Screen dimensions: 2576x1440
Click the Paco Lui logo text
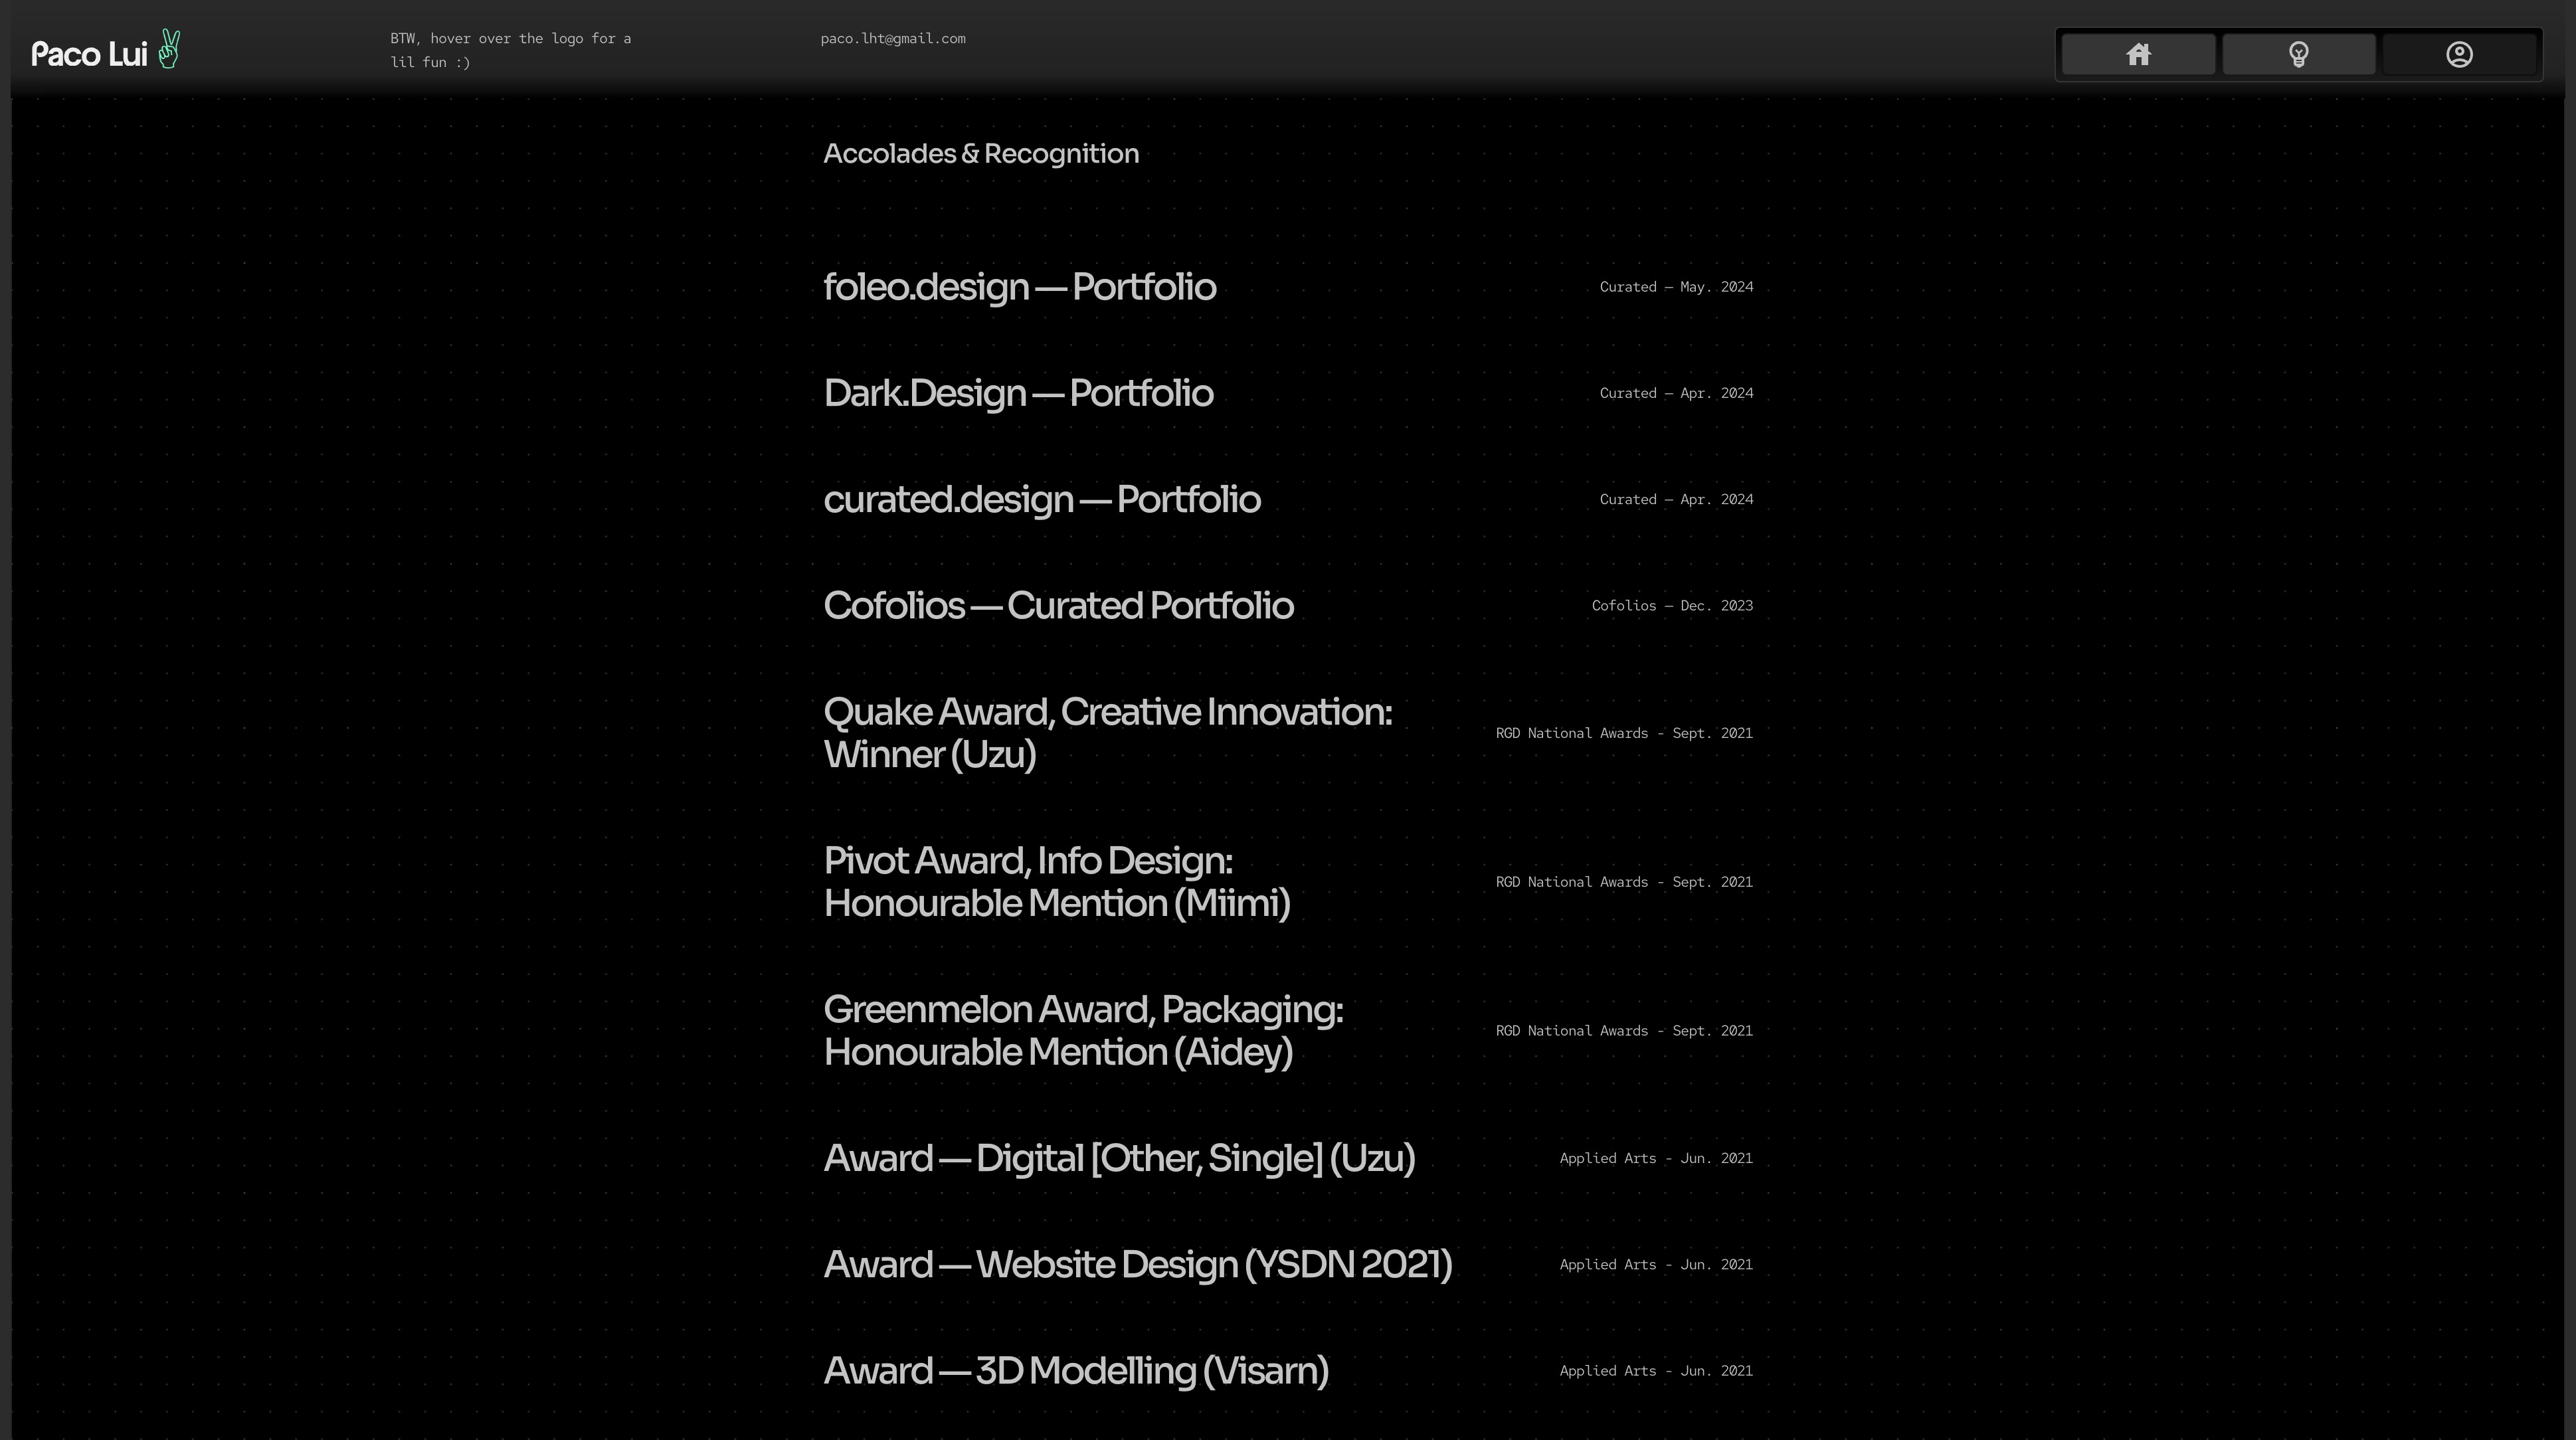(x=89, y=54)
